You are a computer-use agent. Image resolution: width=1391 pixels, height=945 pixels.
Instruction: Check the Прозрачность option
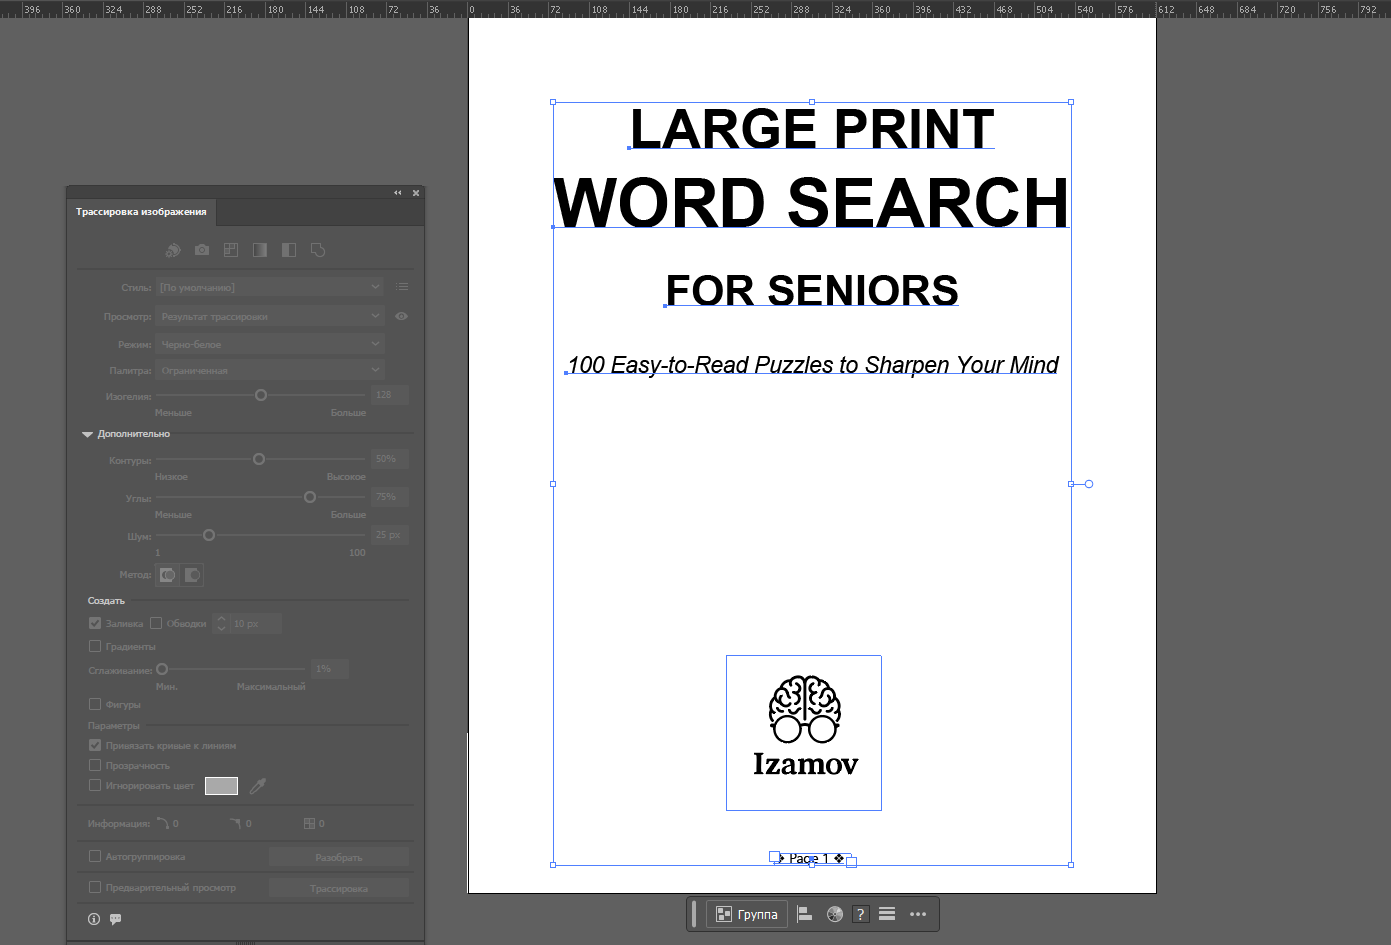(x=95, y=765)
